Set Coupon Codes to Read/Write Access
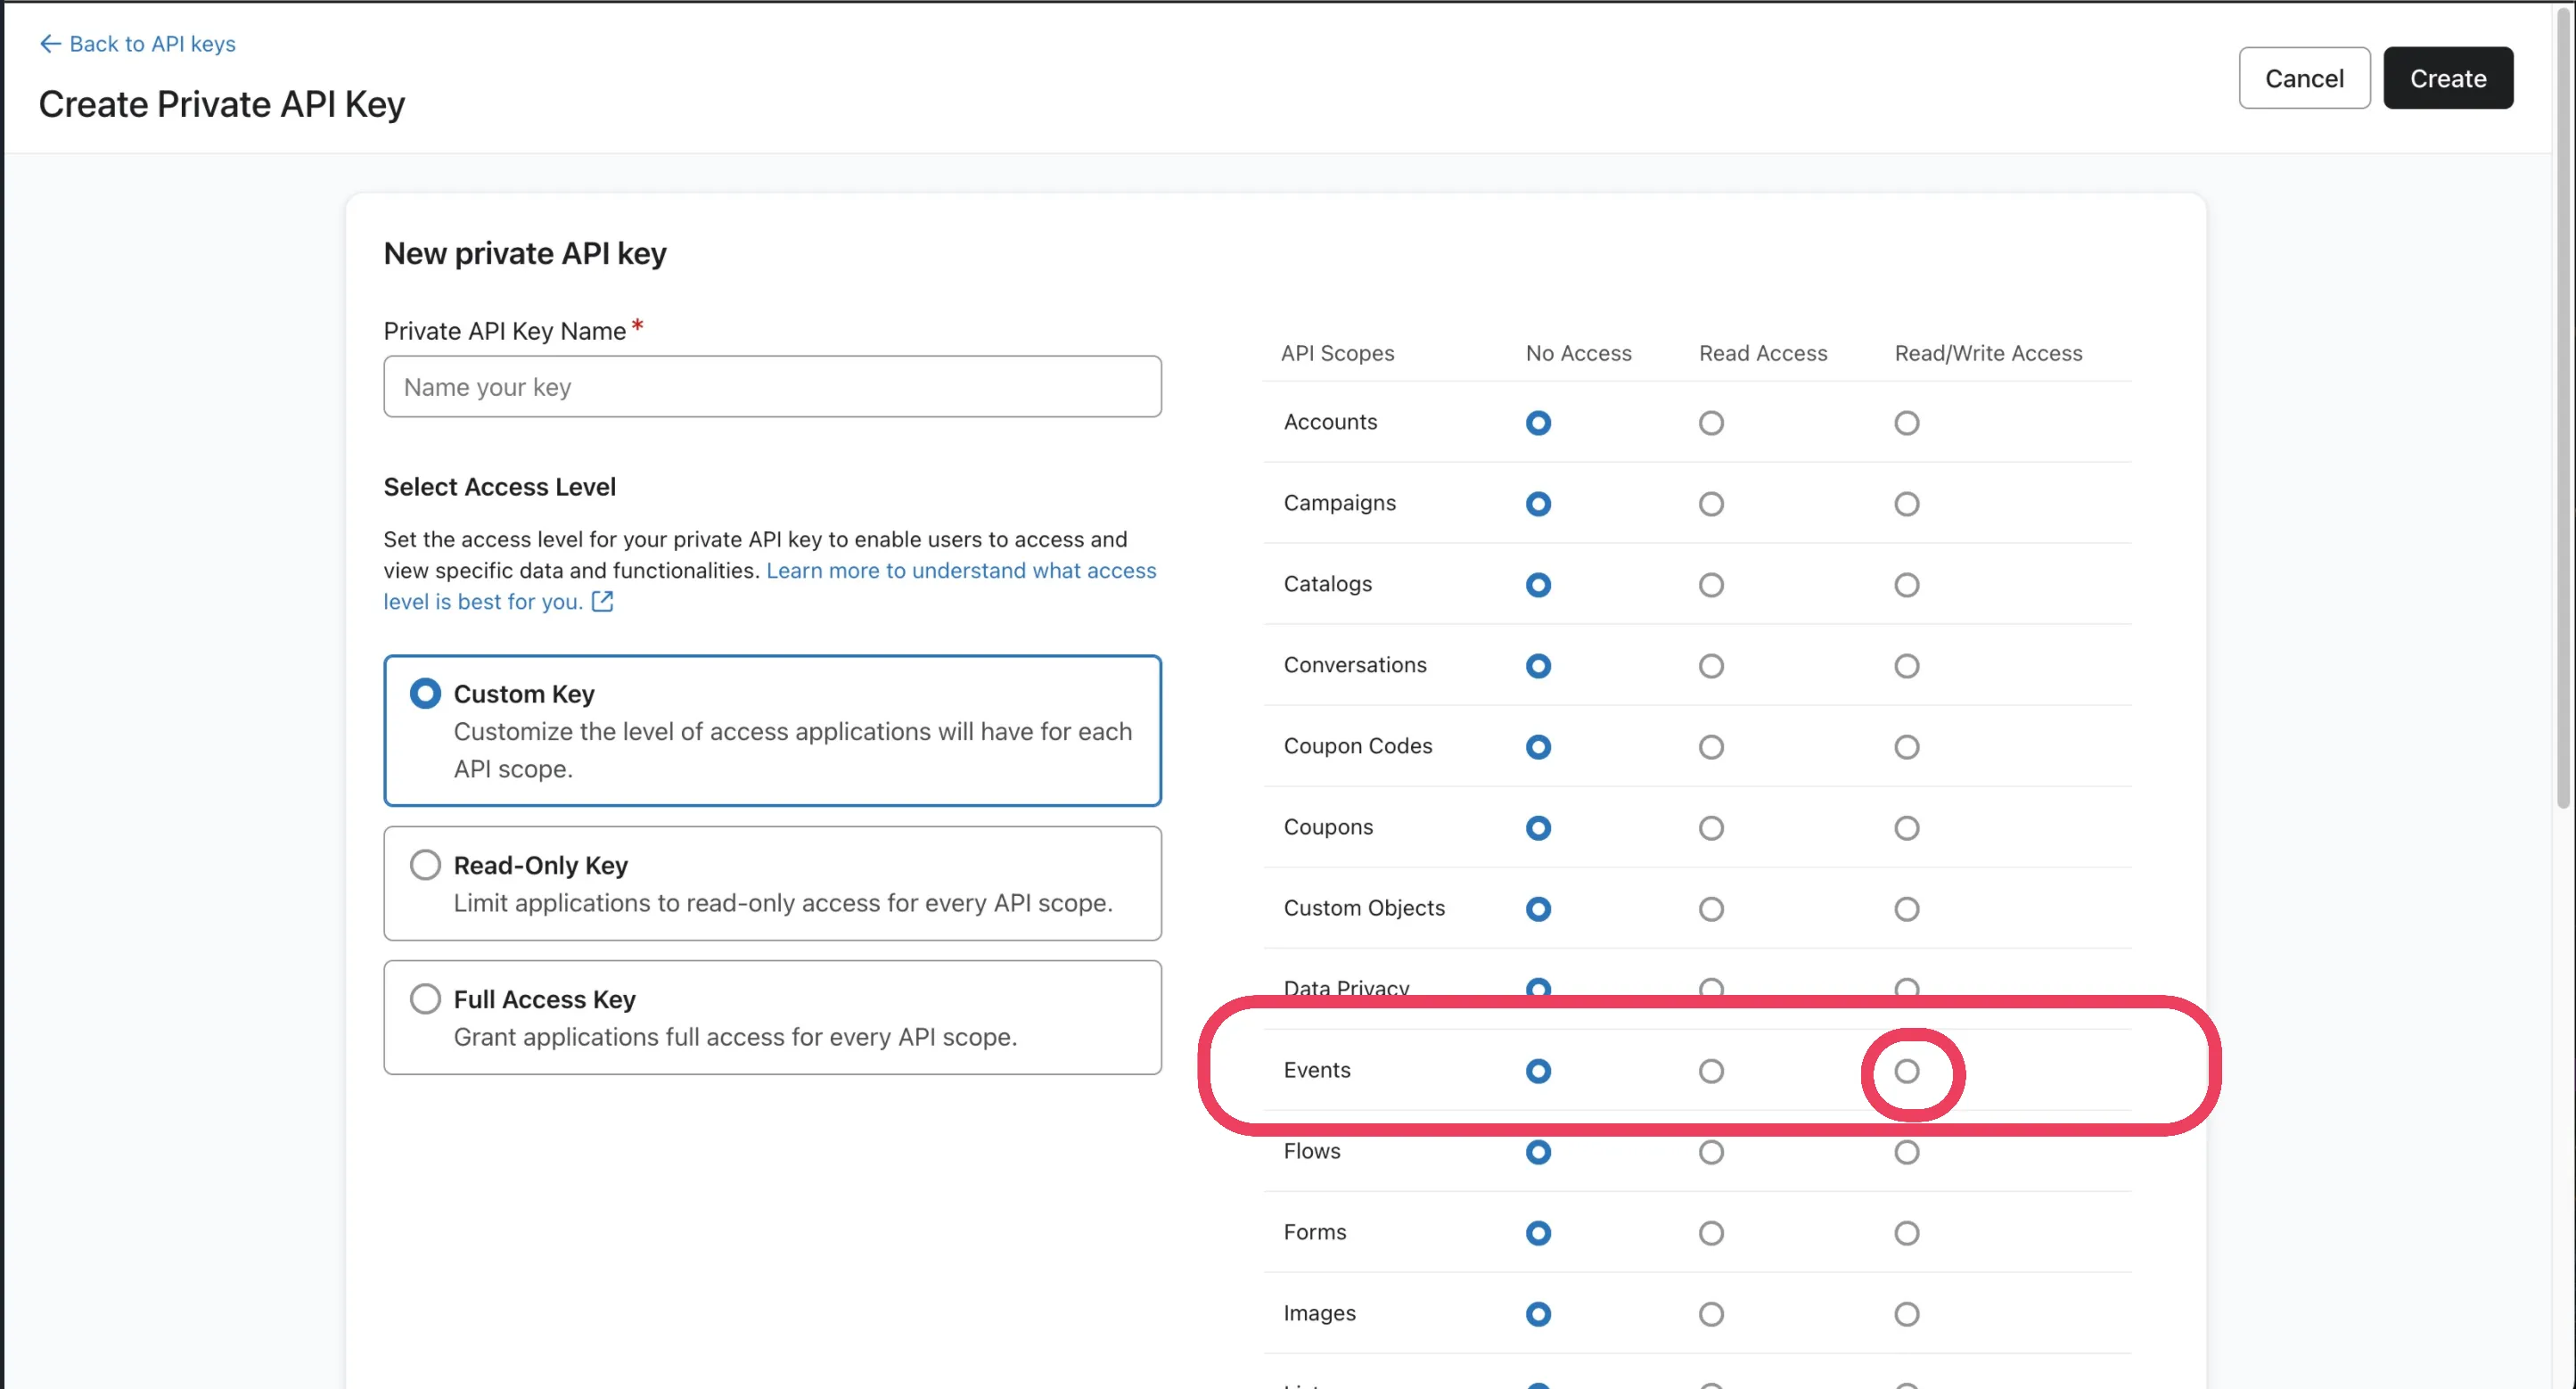2576x1389 pixels. coord(1907,747)
